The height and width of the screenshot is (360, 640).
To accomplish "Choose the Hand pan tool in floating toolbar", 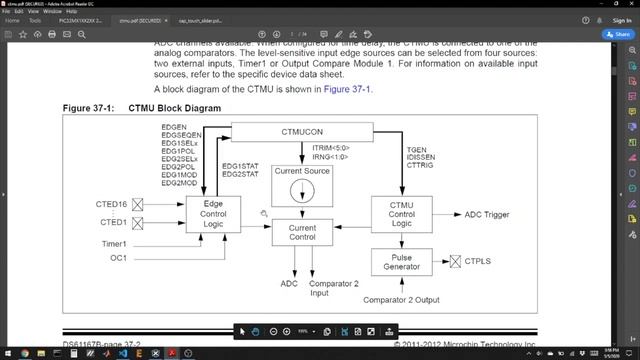I will pyautogui.click(x=256, y=332).
